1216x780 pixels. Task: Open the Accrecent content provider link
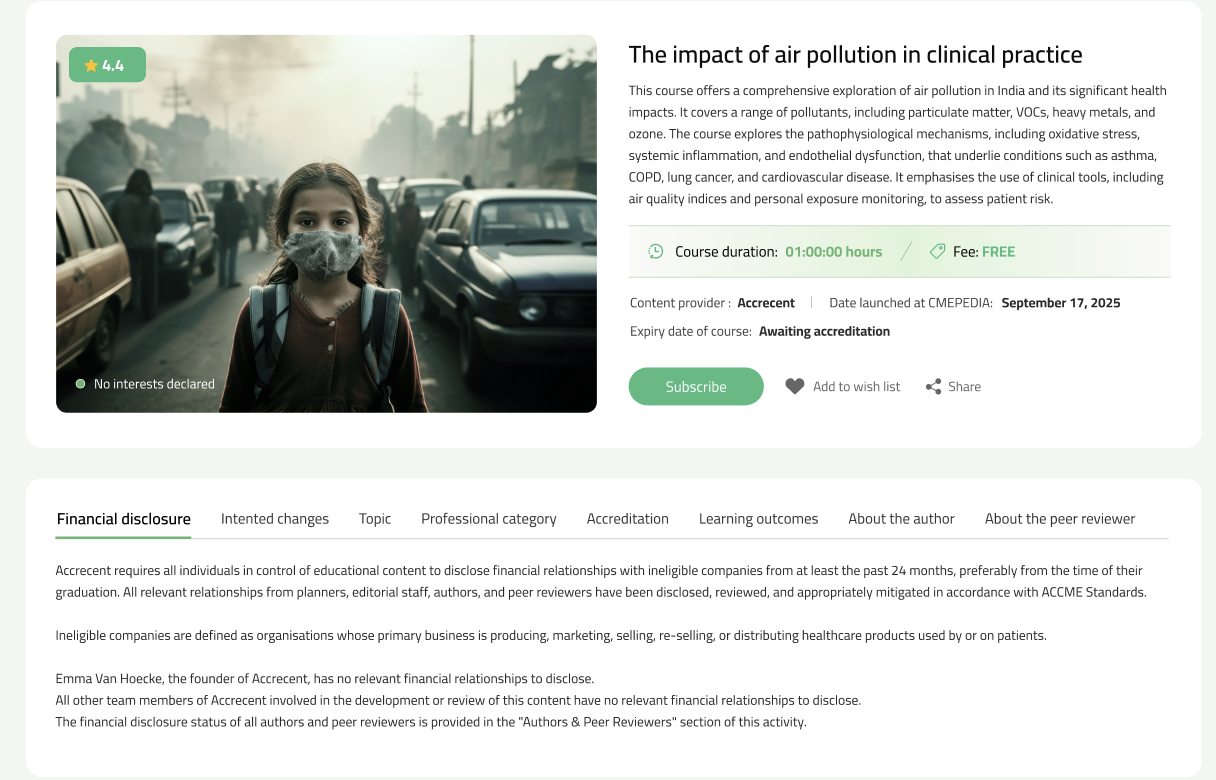point(766,303)
